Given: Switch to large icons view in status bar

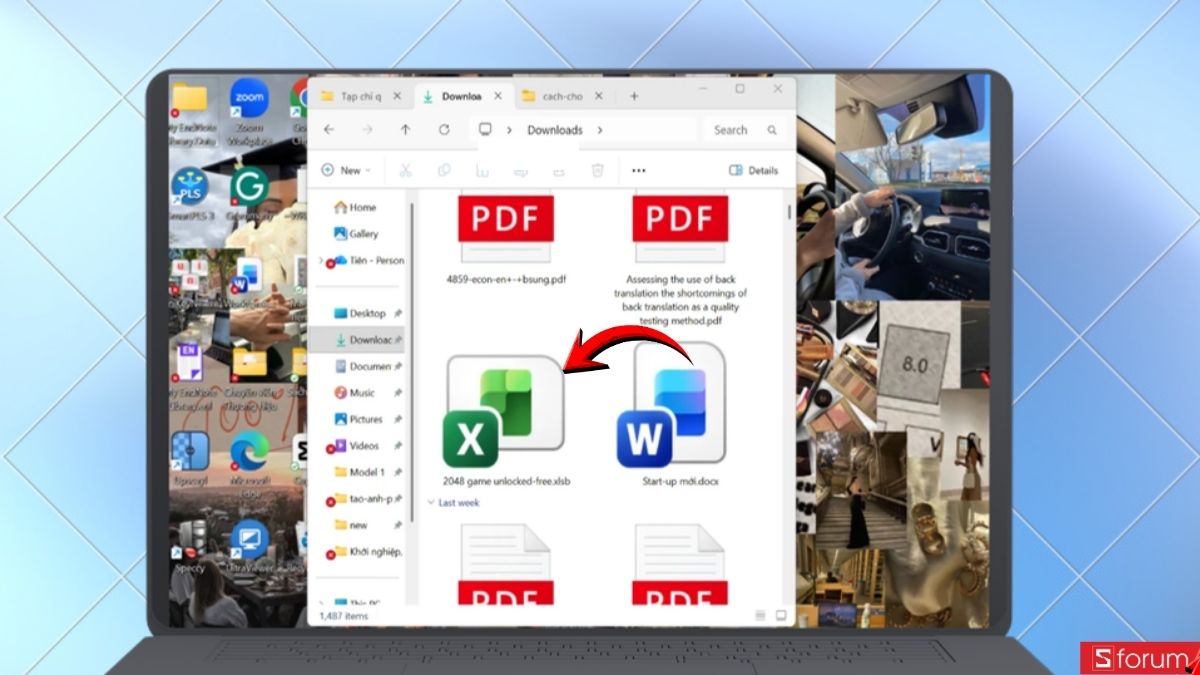Looking at the screenshot, I should [x=781, y=615].
